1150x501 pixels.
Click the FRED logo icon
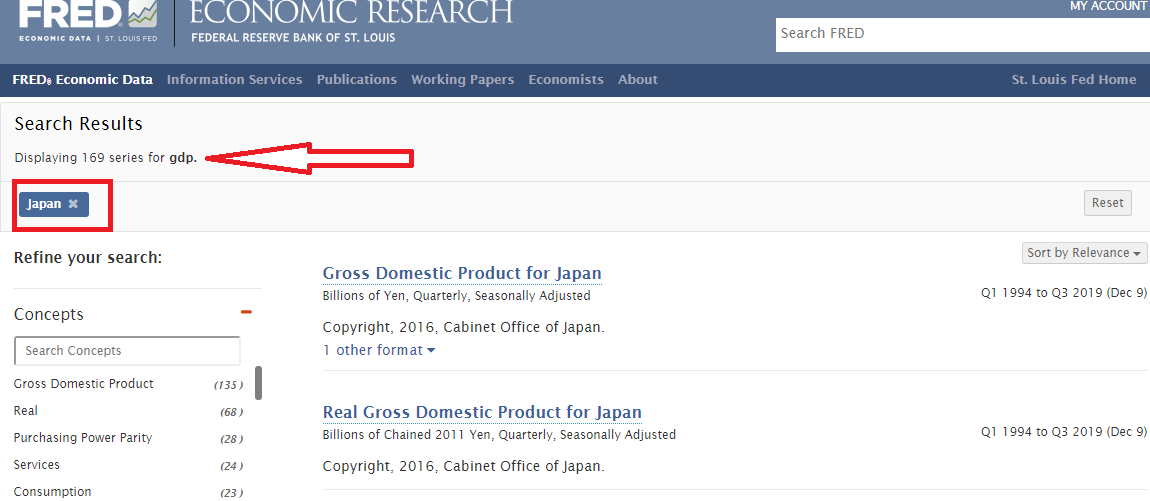point(86,20)
